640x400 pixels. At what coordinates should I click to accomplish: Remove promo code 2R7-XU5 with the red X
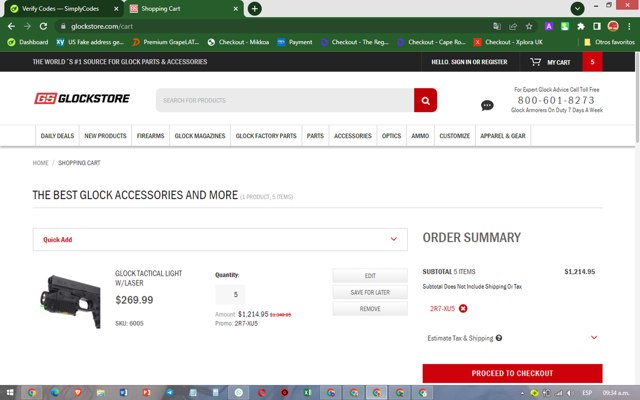[463, 308]
